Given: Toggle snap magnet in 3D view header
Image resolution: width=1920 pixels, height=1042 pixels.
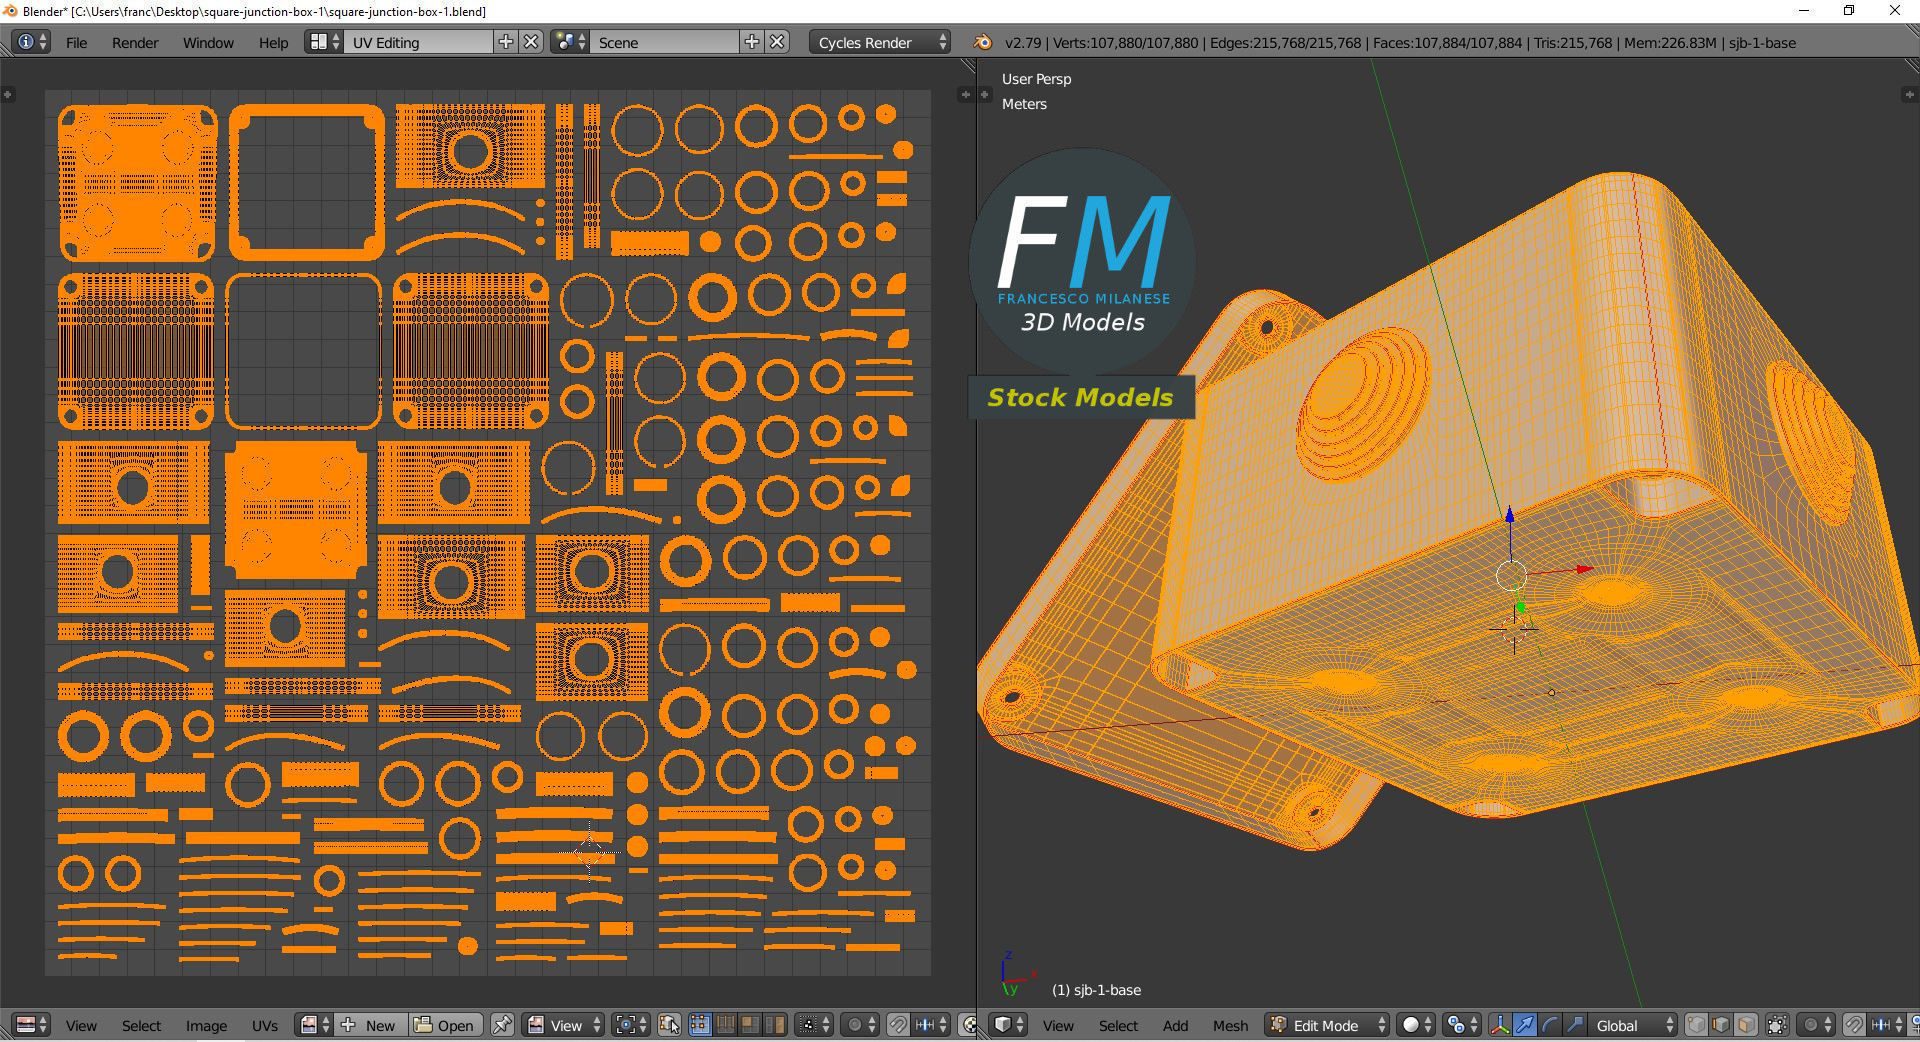Looking at the screenshot, I should pos(1853,1025).
